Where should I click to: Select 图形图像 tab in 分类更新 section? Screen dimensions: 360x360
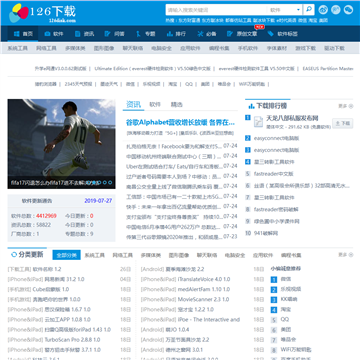pos(179,255)
